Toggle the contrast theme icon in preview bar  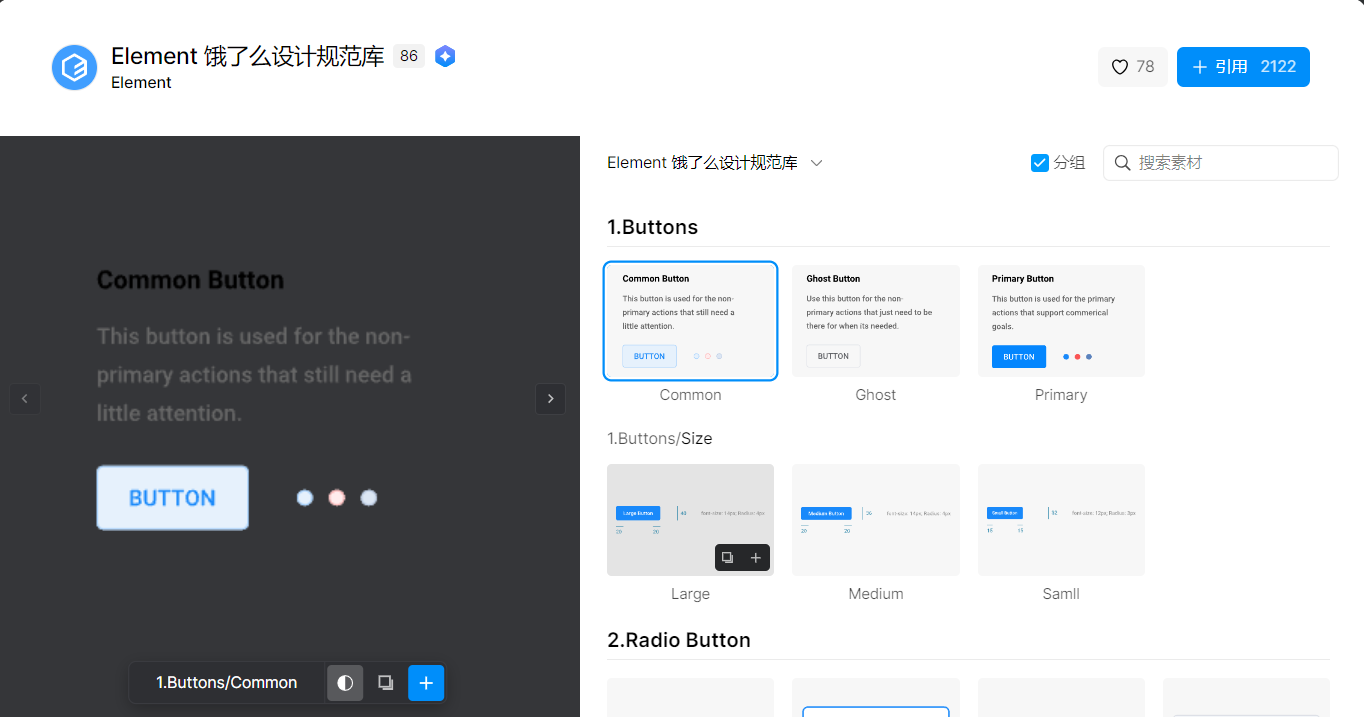345,683
